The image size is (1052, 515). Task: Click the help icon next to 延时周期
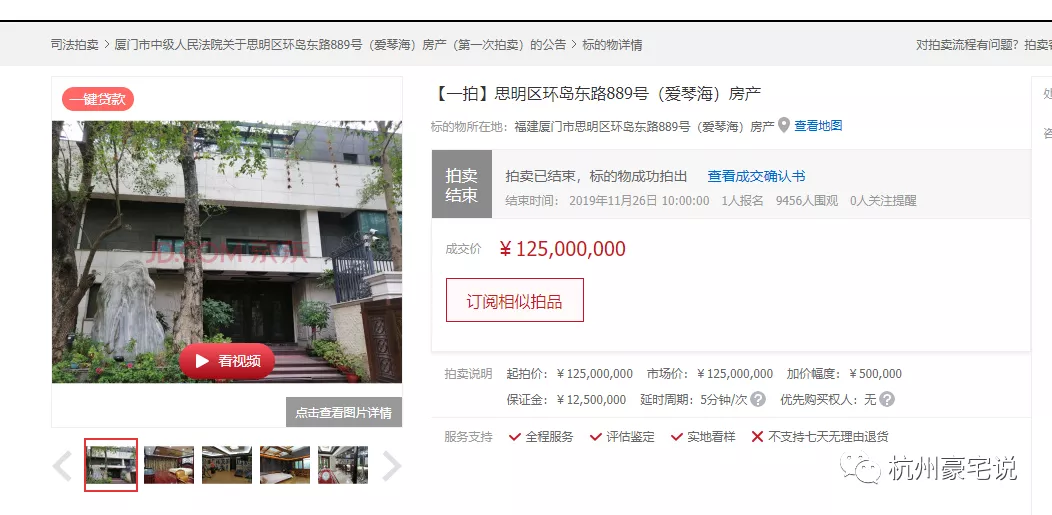[x=757, y=400]
